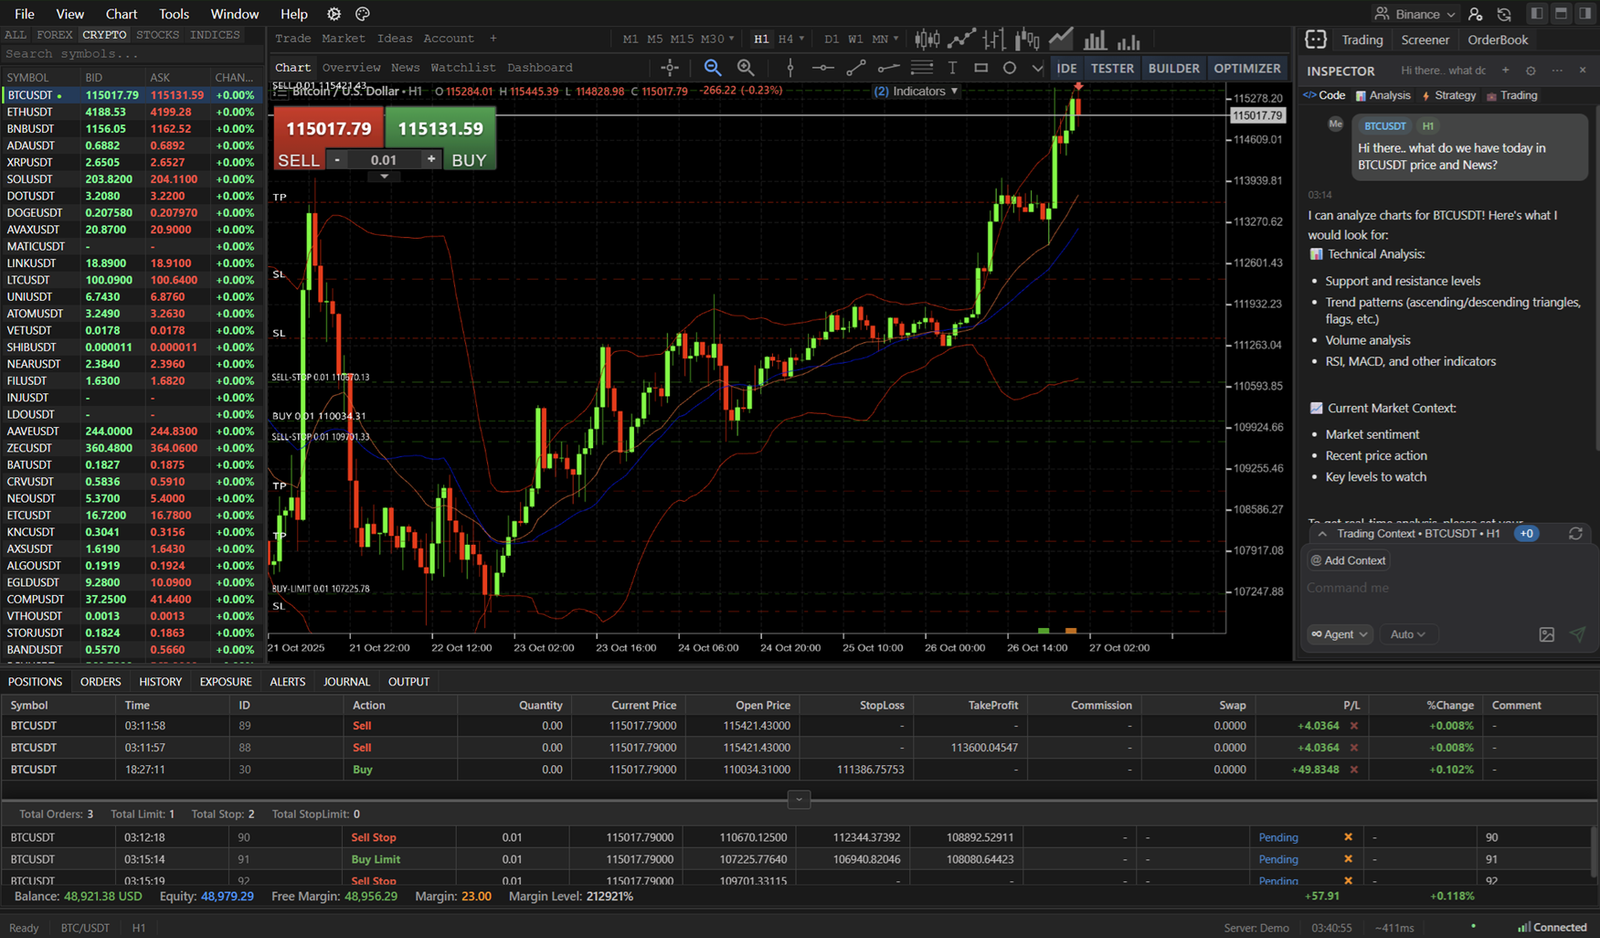Zoom in on the chart using the magnifier

click(746, 67)
